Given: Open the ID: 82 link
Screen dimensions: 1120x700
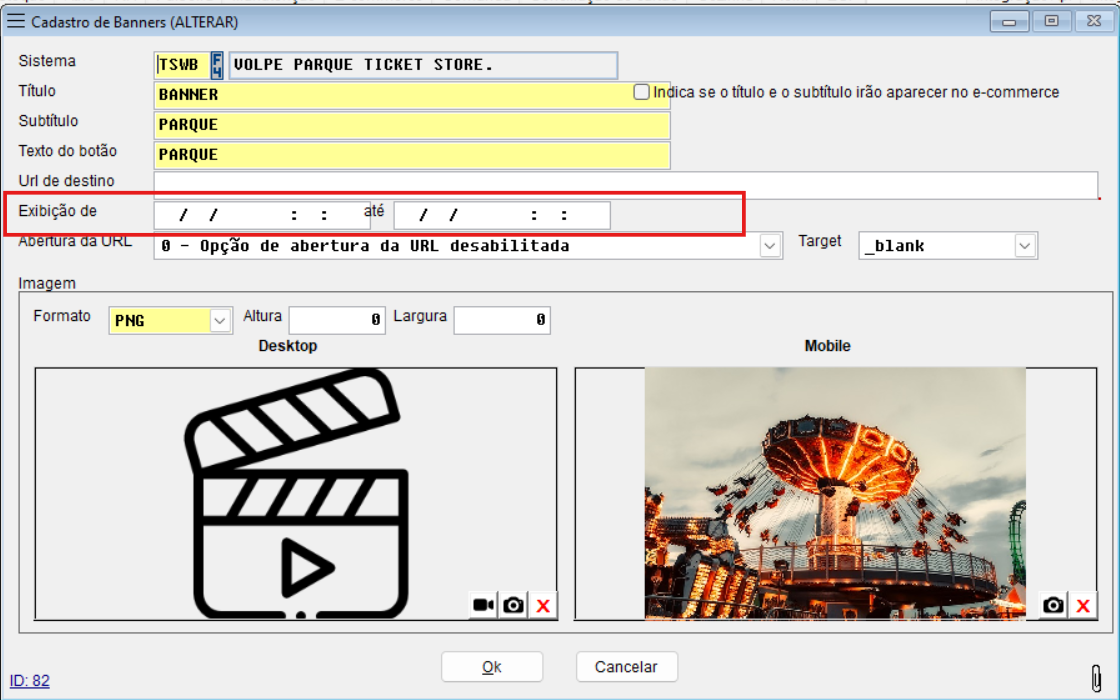Looking at the screenshot, I should point(30,681).
